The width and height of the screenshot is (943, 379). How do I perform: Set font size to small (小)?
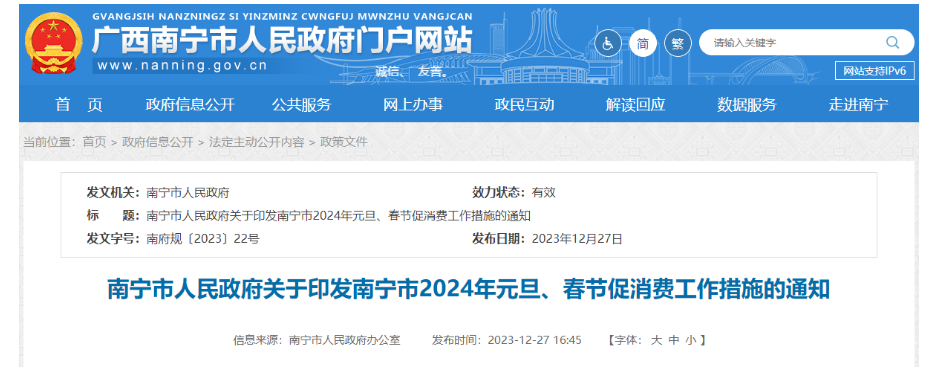690,340
